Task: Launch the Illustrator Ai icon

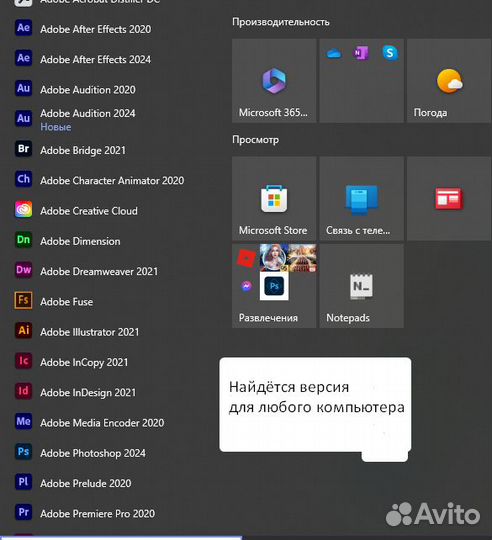Action: (x=23, y=331)
